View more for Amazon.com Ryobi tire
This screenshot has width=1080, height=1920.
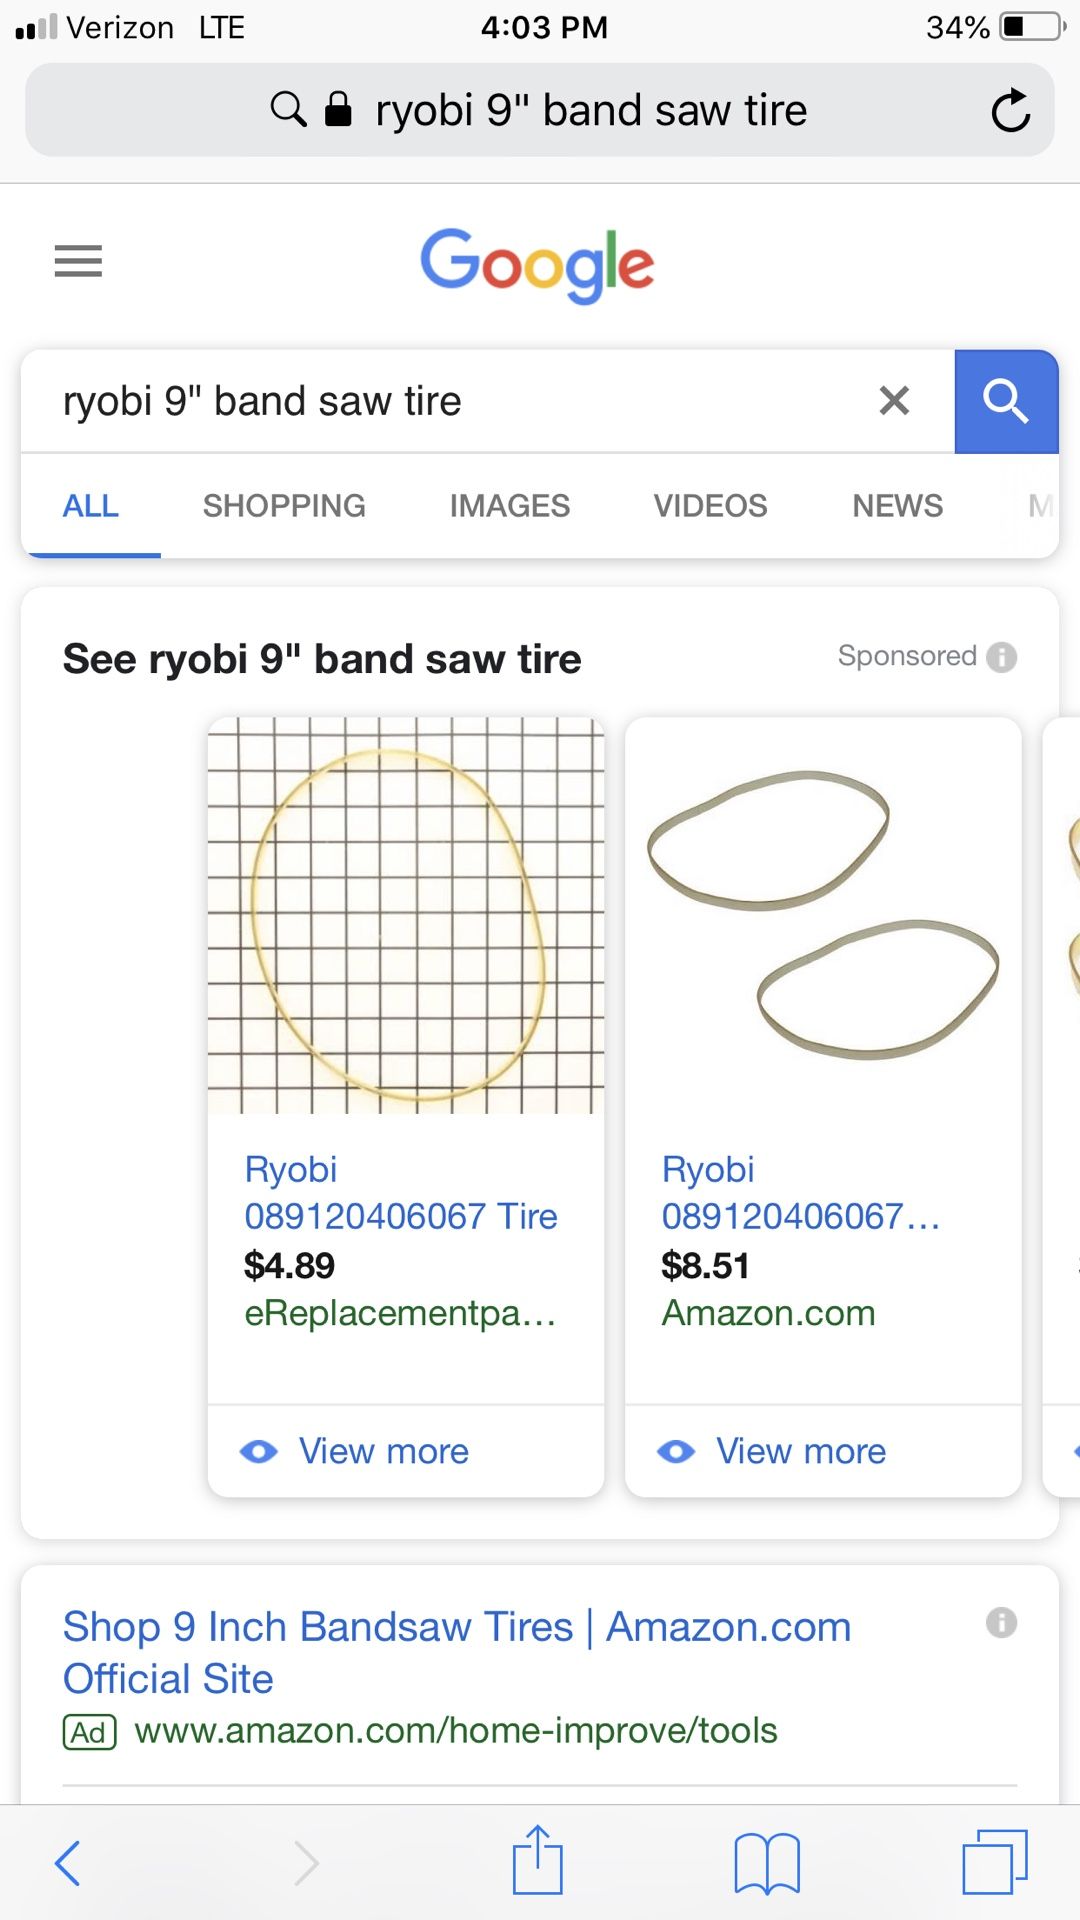(x=801, y=1451)
